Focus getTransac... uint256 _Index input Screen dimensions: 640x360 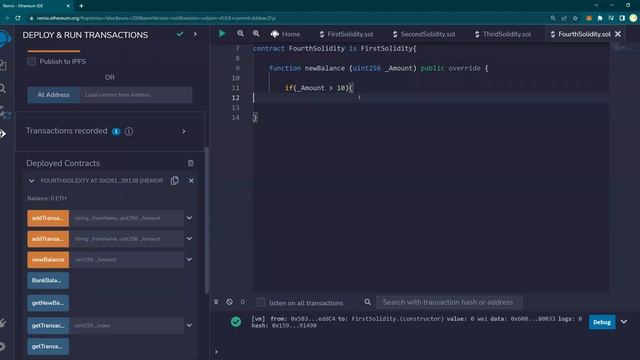127,325
